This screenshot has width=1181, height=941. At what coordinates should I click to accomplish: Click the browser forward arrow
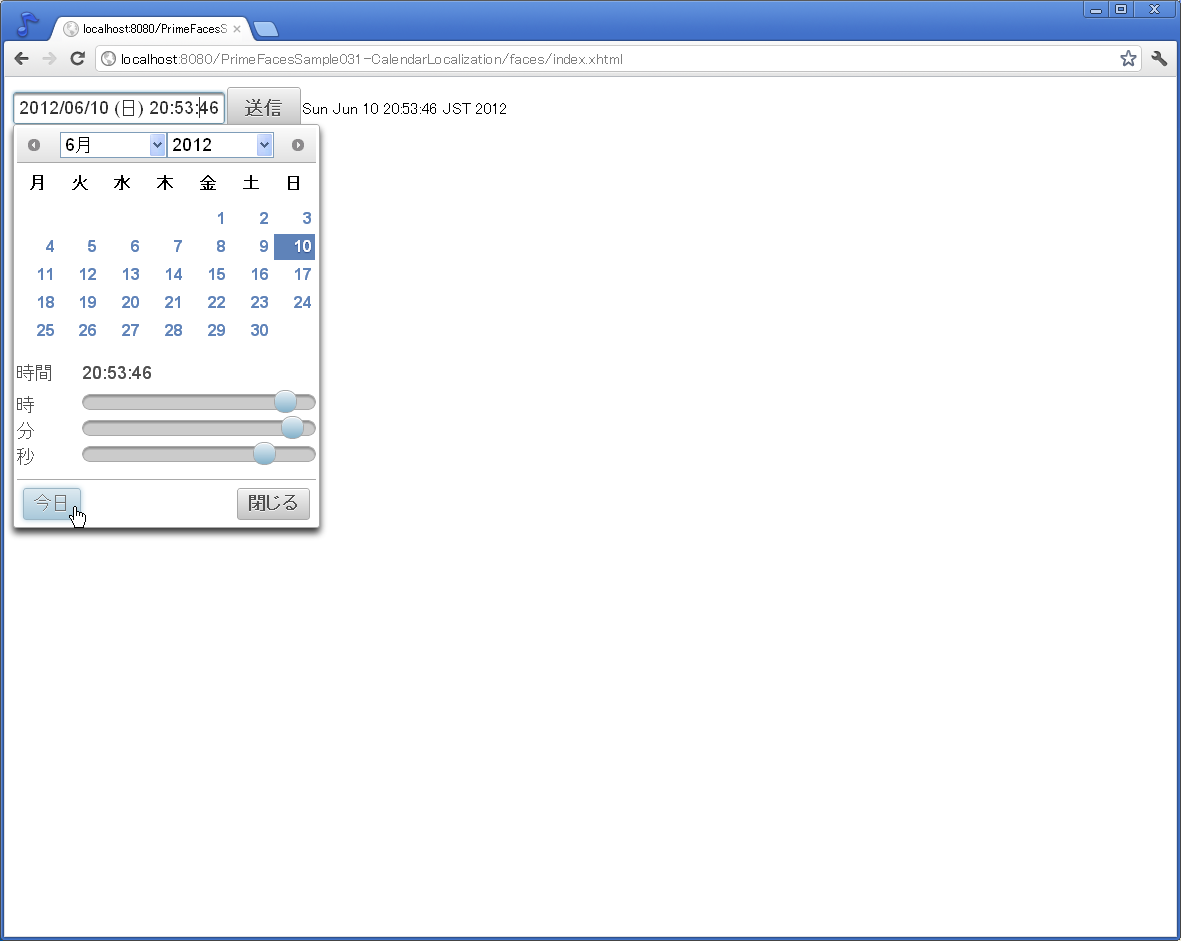click(49, 59)
